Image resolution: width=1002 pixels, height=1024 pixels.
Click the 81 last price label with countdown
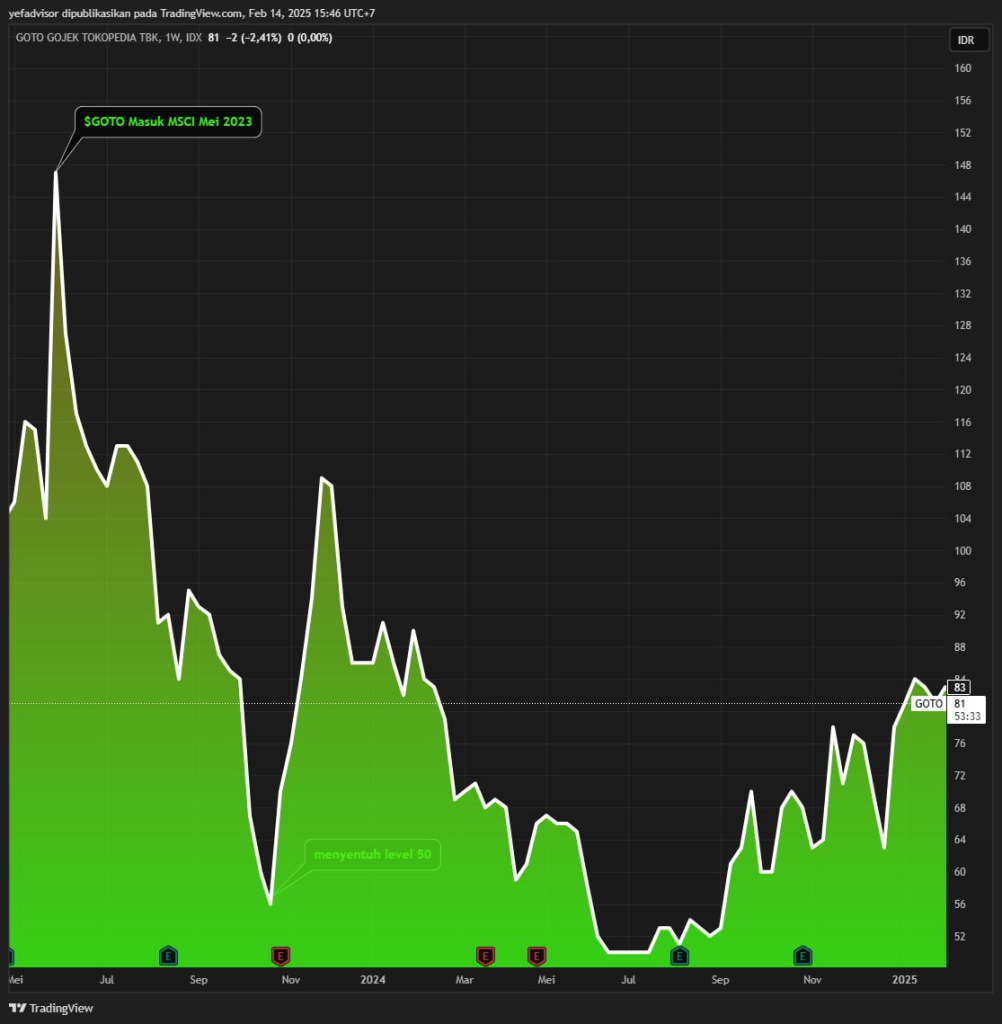point(966,710)
